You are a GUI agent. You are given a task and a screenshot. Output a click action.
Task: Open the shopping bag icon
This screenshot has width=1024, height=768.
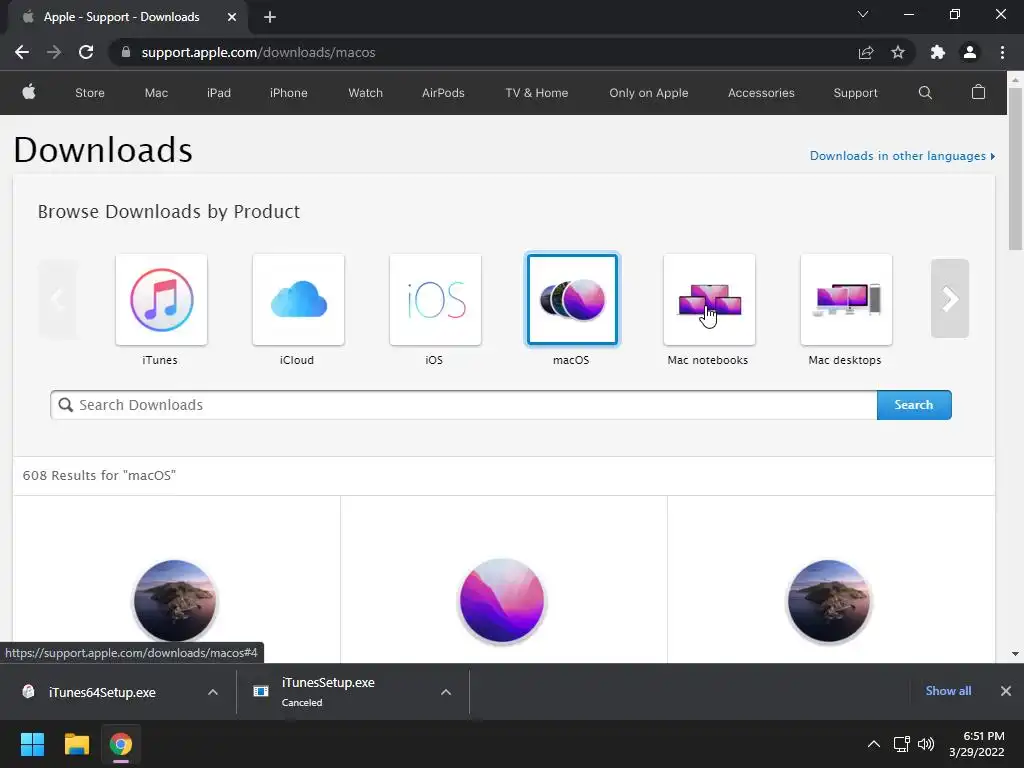point(978,92)
